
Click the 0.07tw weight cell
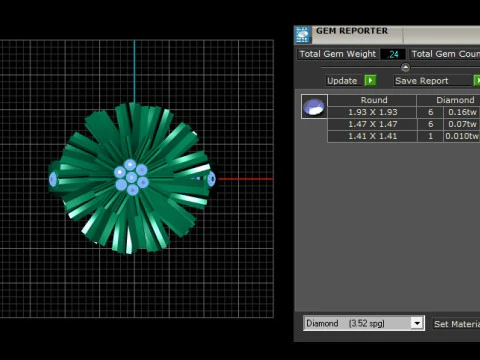coord(462,124)
